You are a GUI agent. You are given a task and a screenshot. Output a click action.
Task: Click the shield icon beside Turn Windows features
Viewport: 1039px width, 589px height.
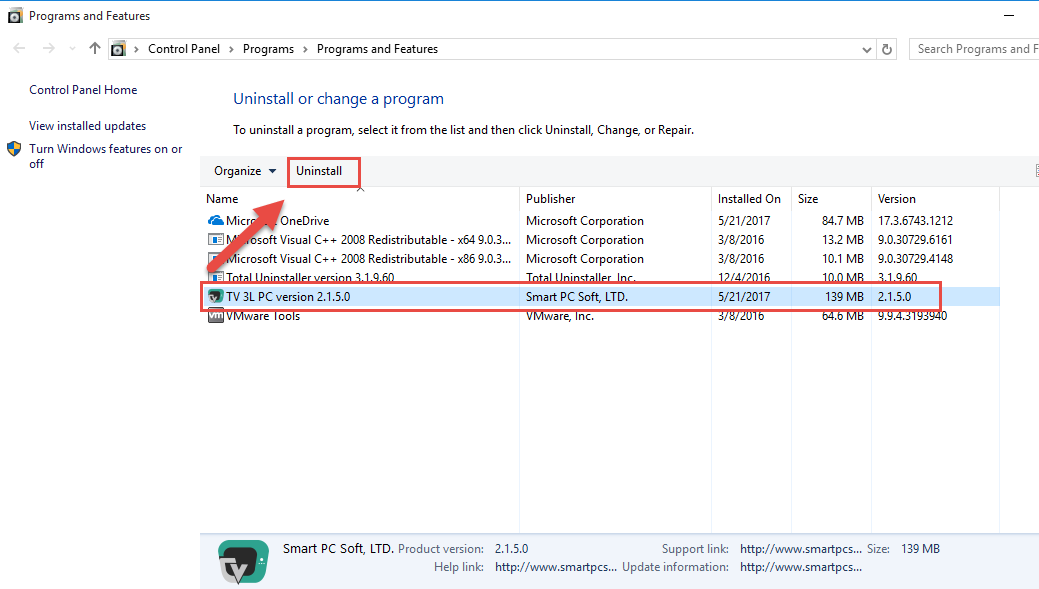point(14,149)
